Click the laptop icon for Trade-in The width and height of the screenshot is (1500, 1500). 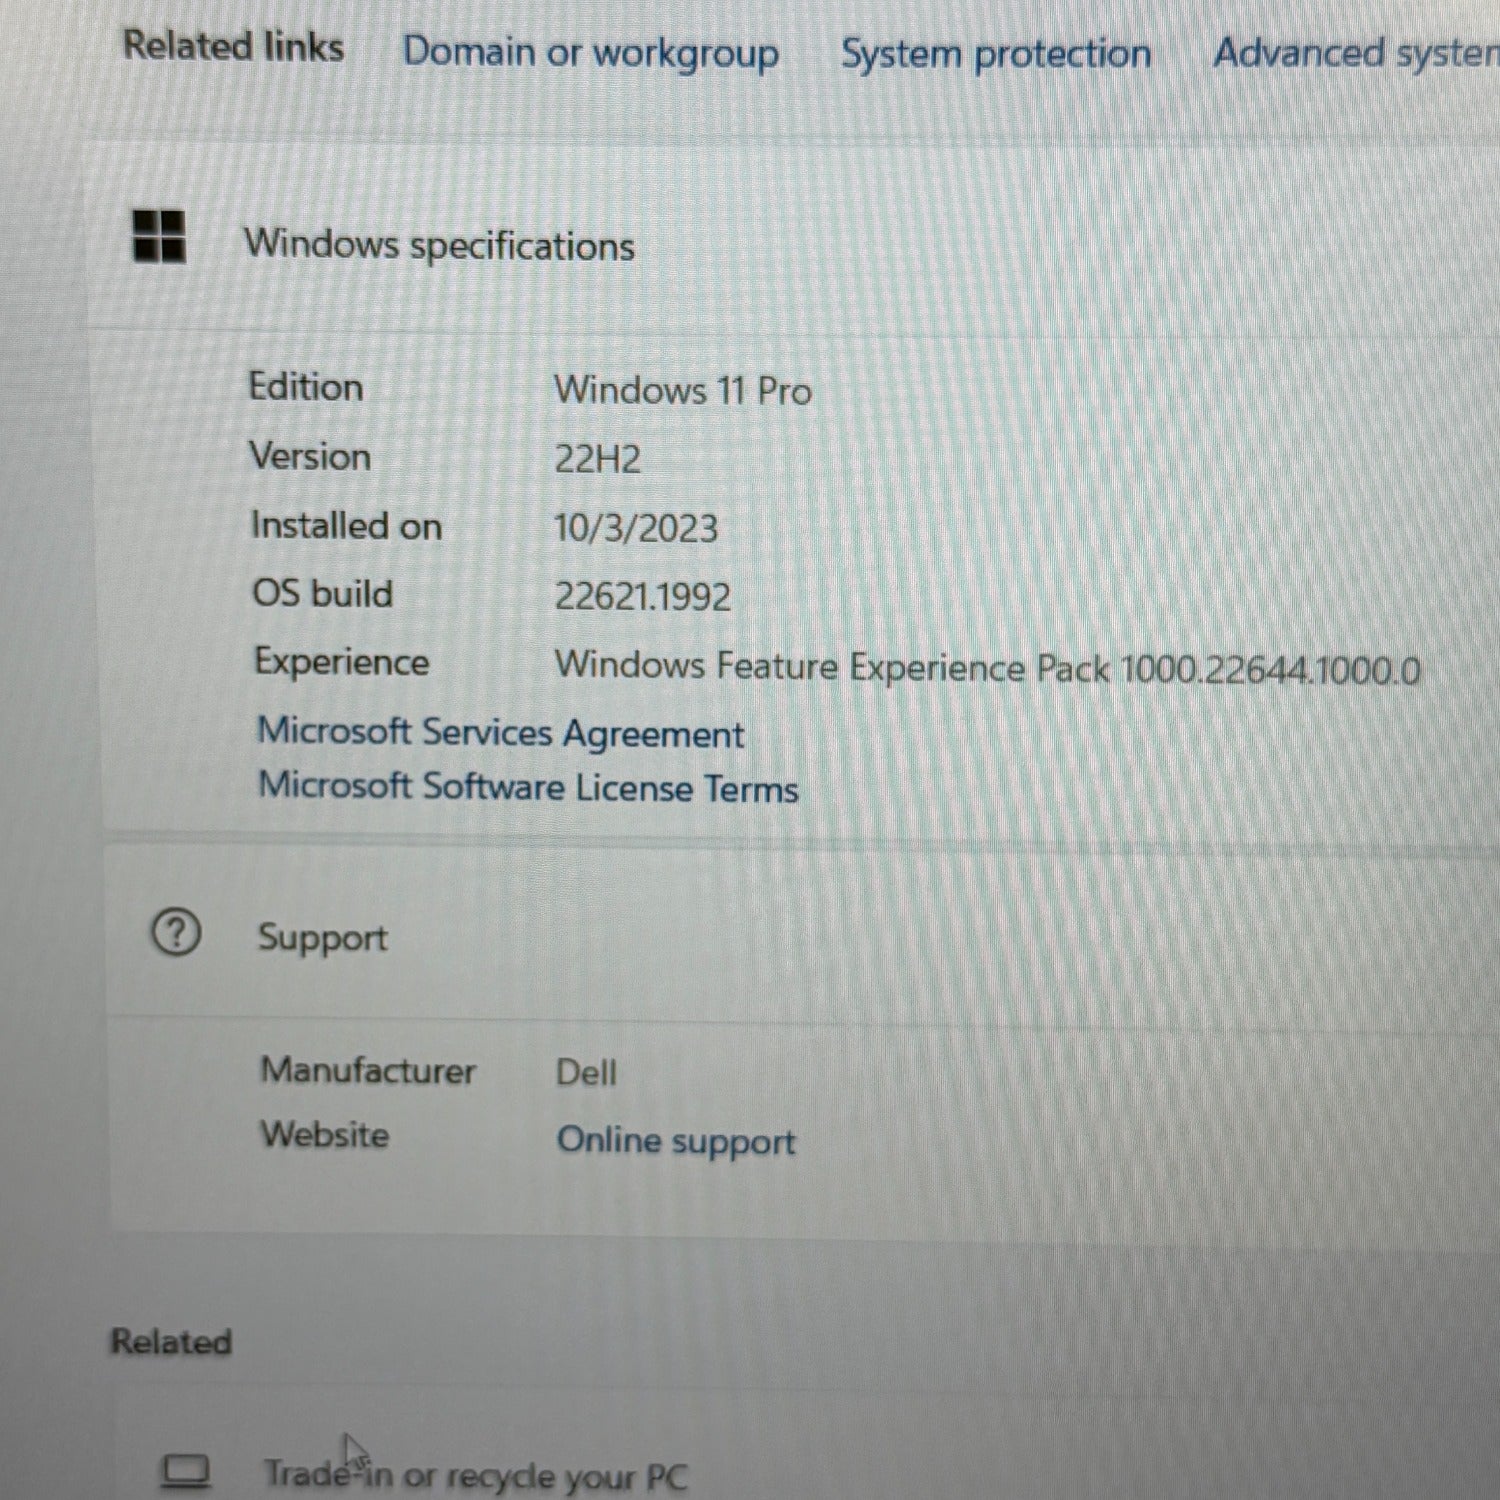point(186,1470)
